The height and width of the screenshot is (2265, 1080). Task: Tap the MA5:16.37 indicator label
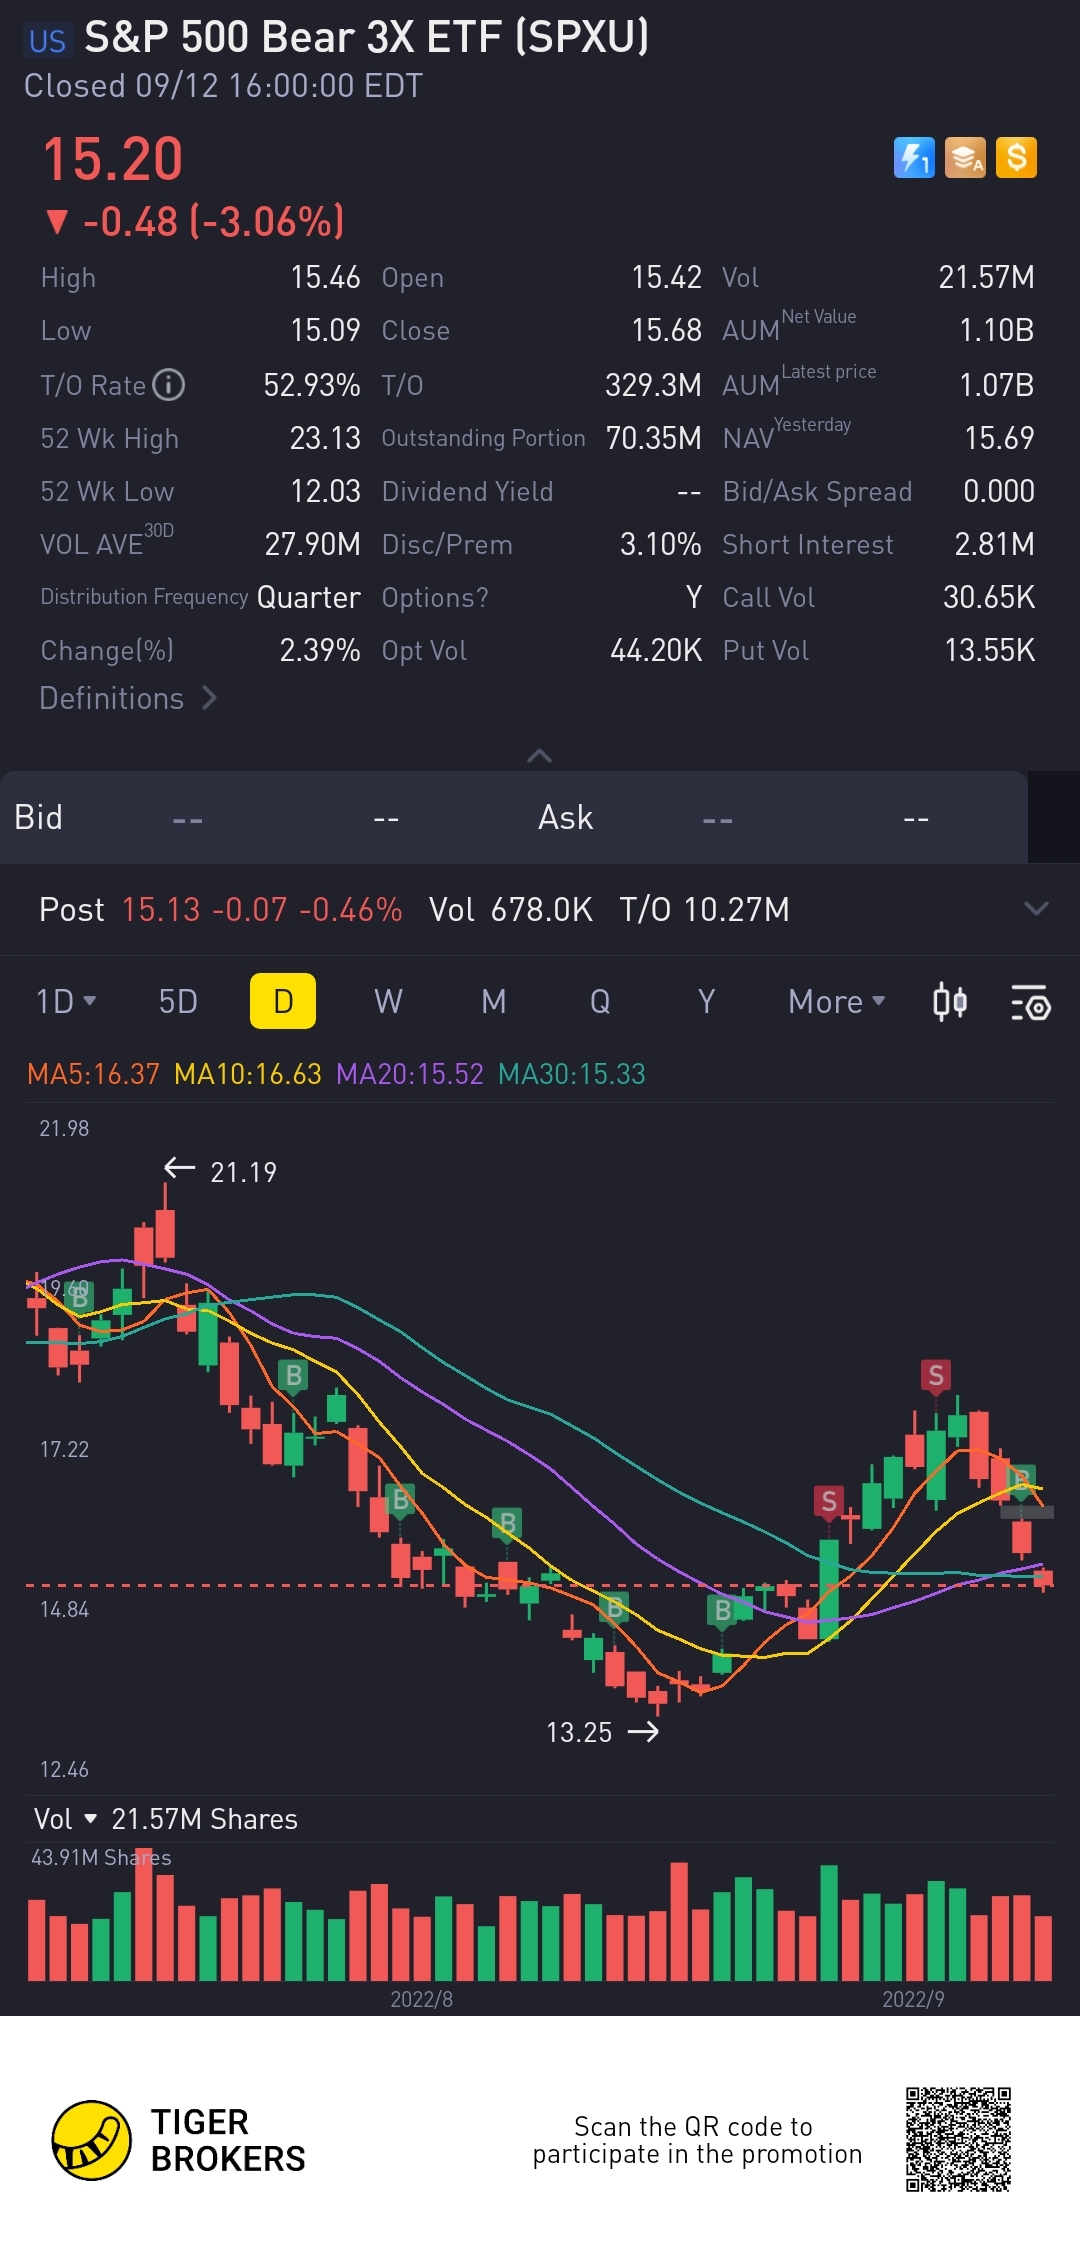[93, 1074]
